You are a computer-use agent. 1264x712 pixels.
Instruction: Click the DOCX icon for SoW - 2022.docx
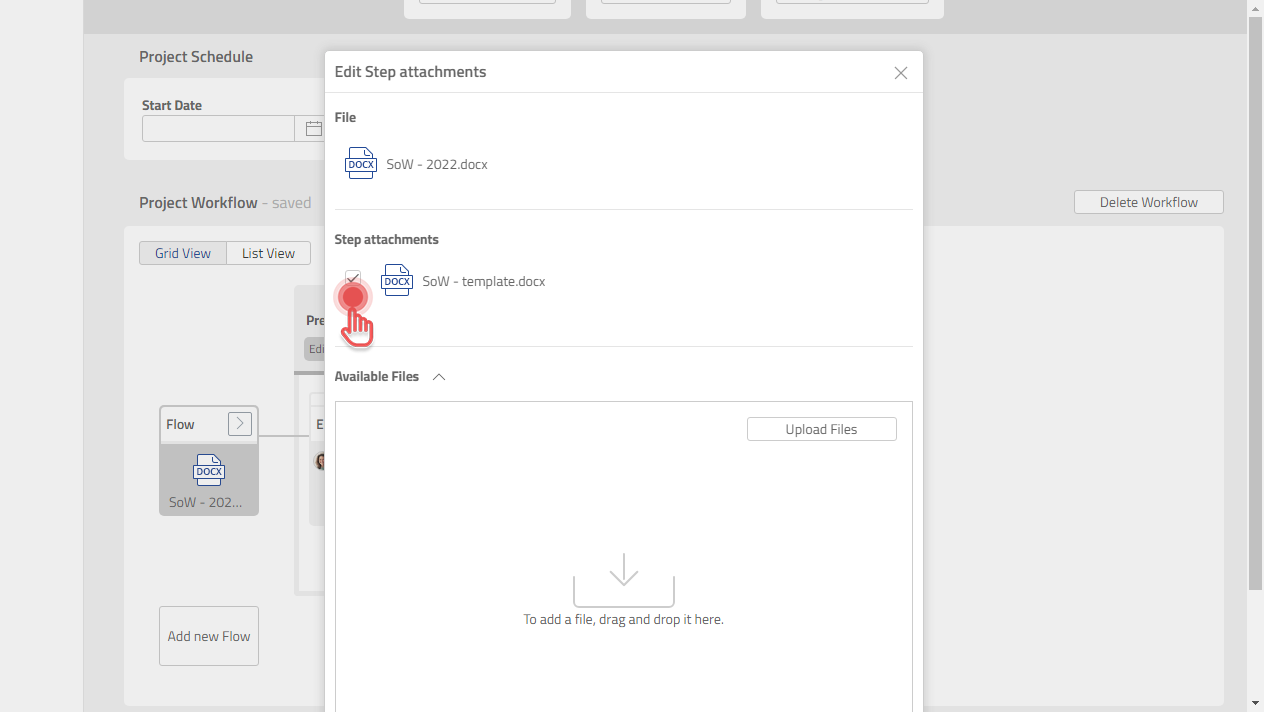360,163
